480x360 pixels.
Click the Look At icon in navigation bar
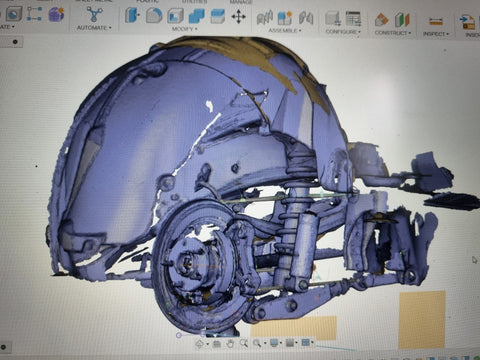(217, 343)
